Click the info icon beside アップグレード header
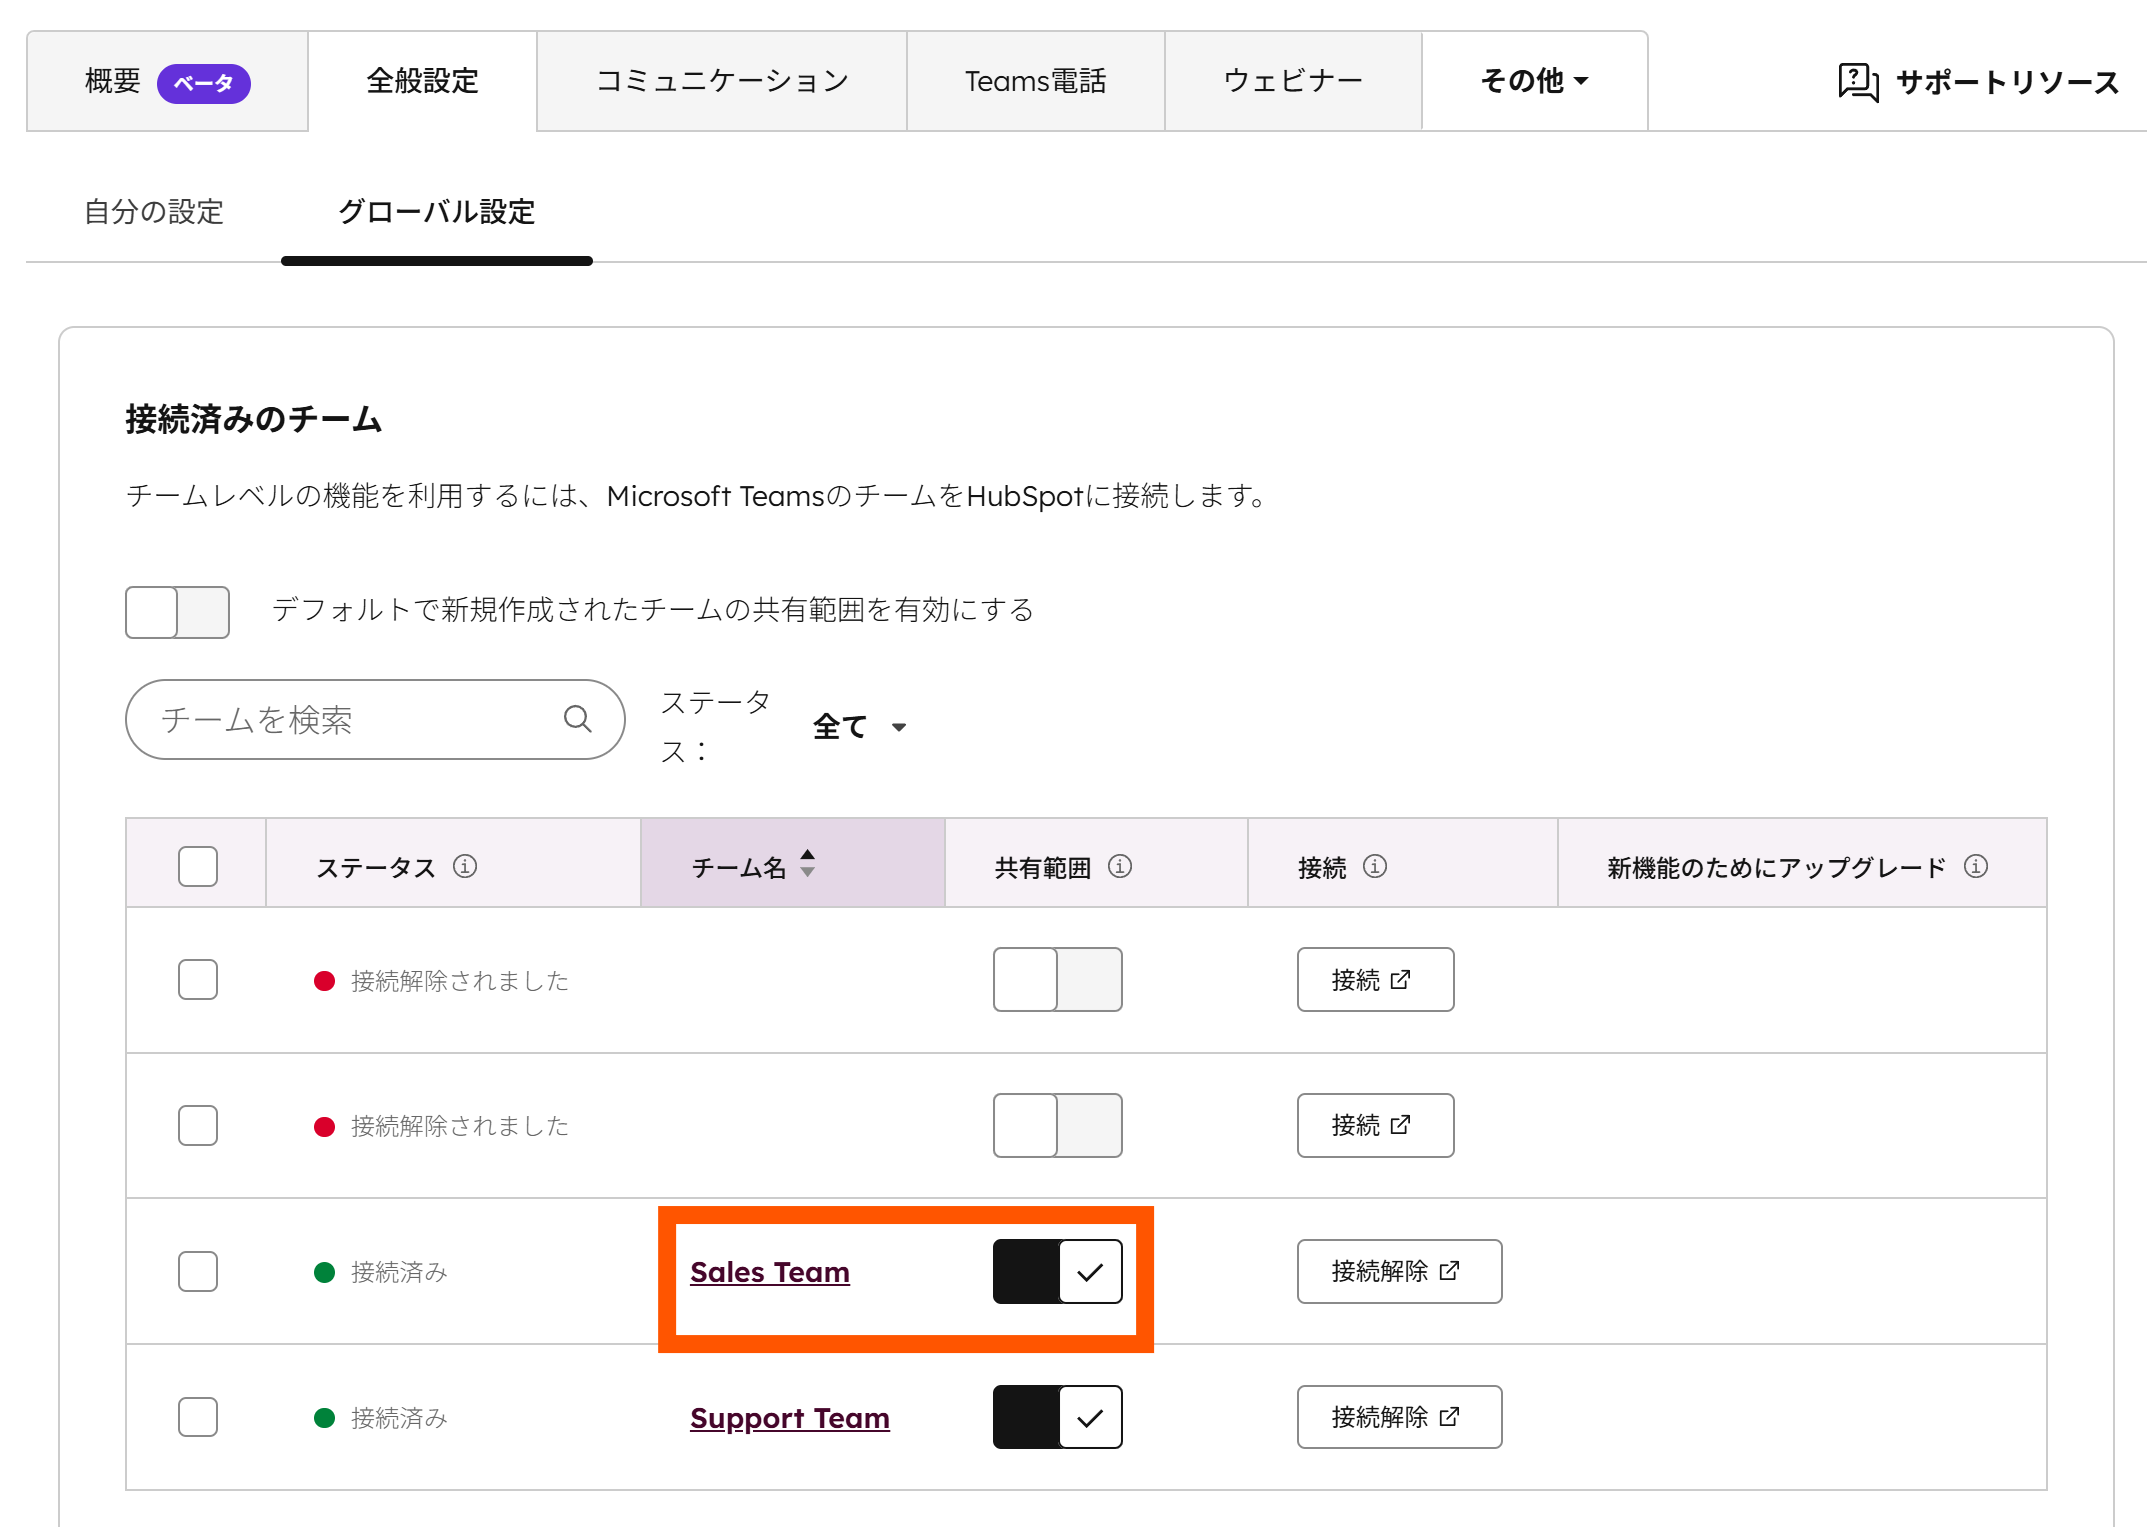The height and width of the screenshot is (1527, 2152). 1976,866
